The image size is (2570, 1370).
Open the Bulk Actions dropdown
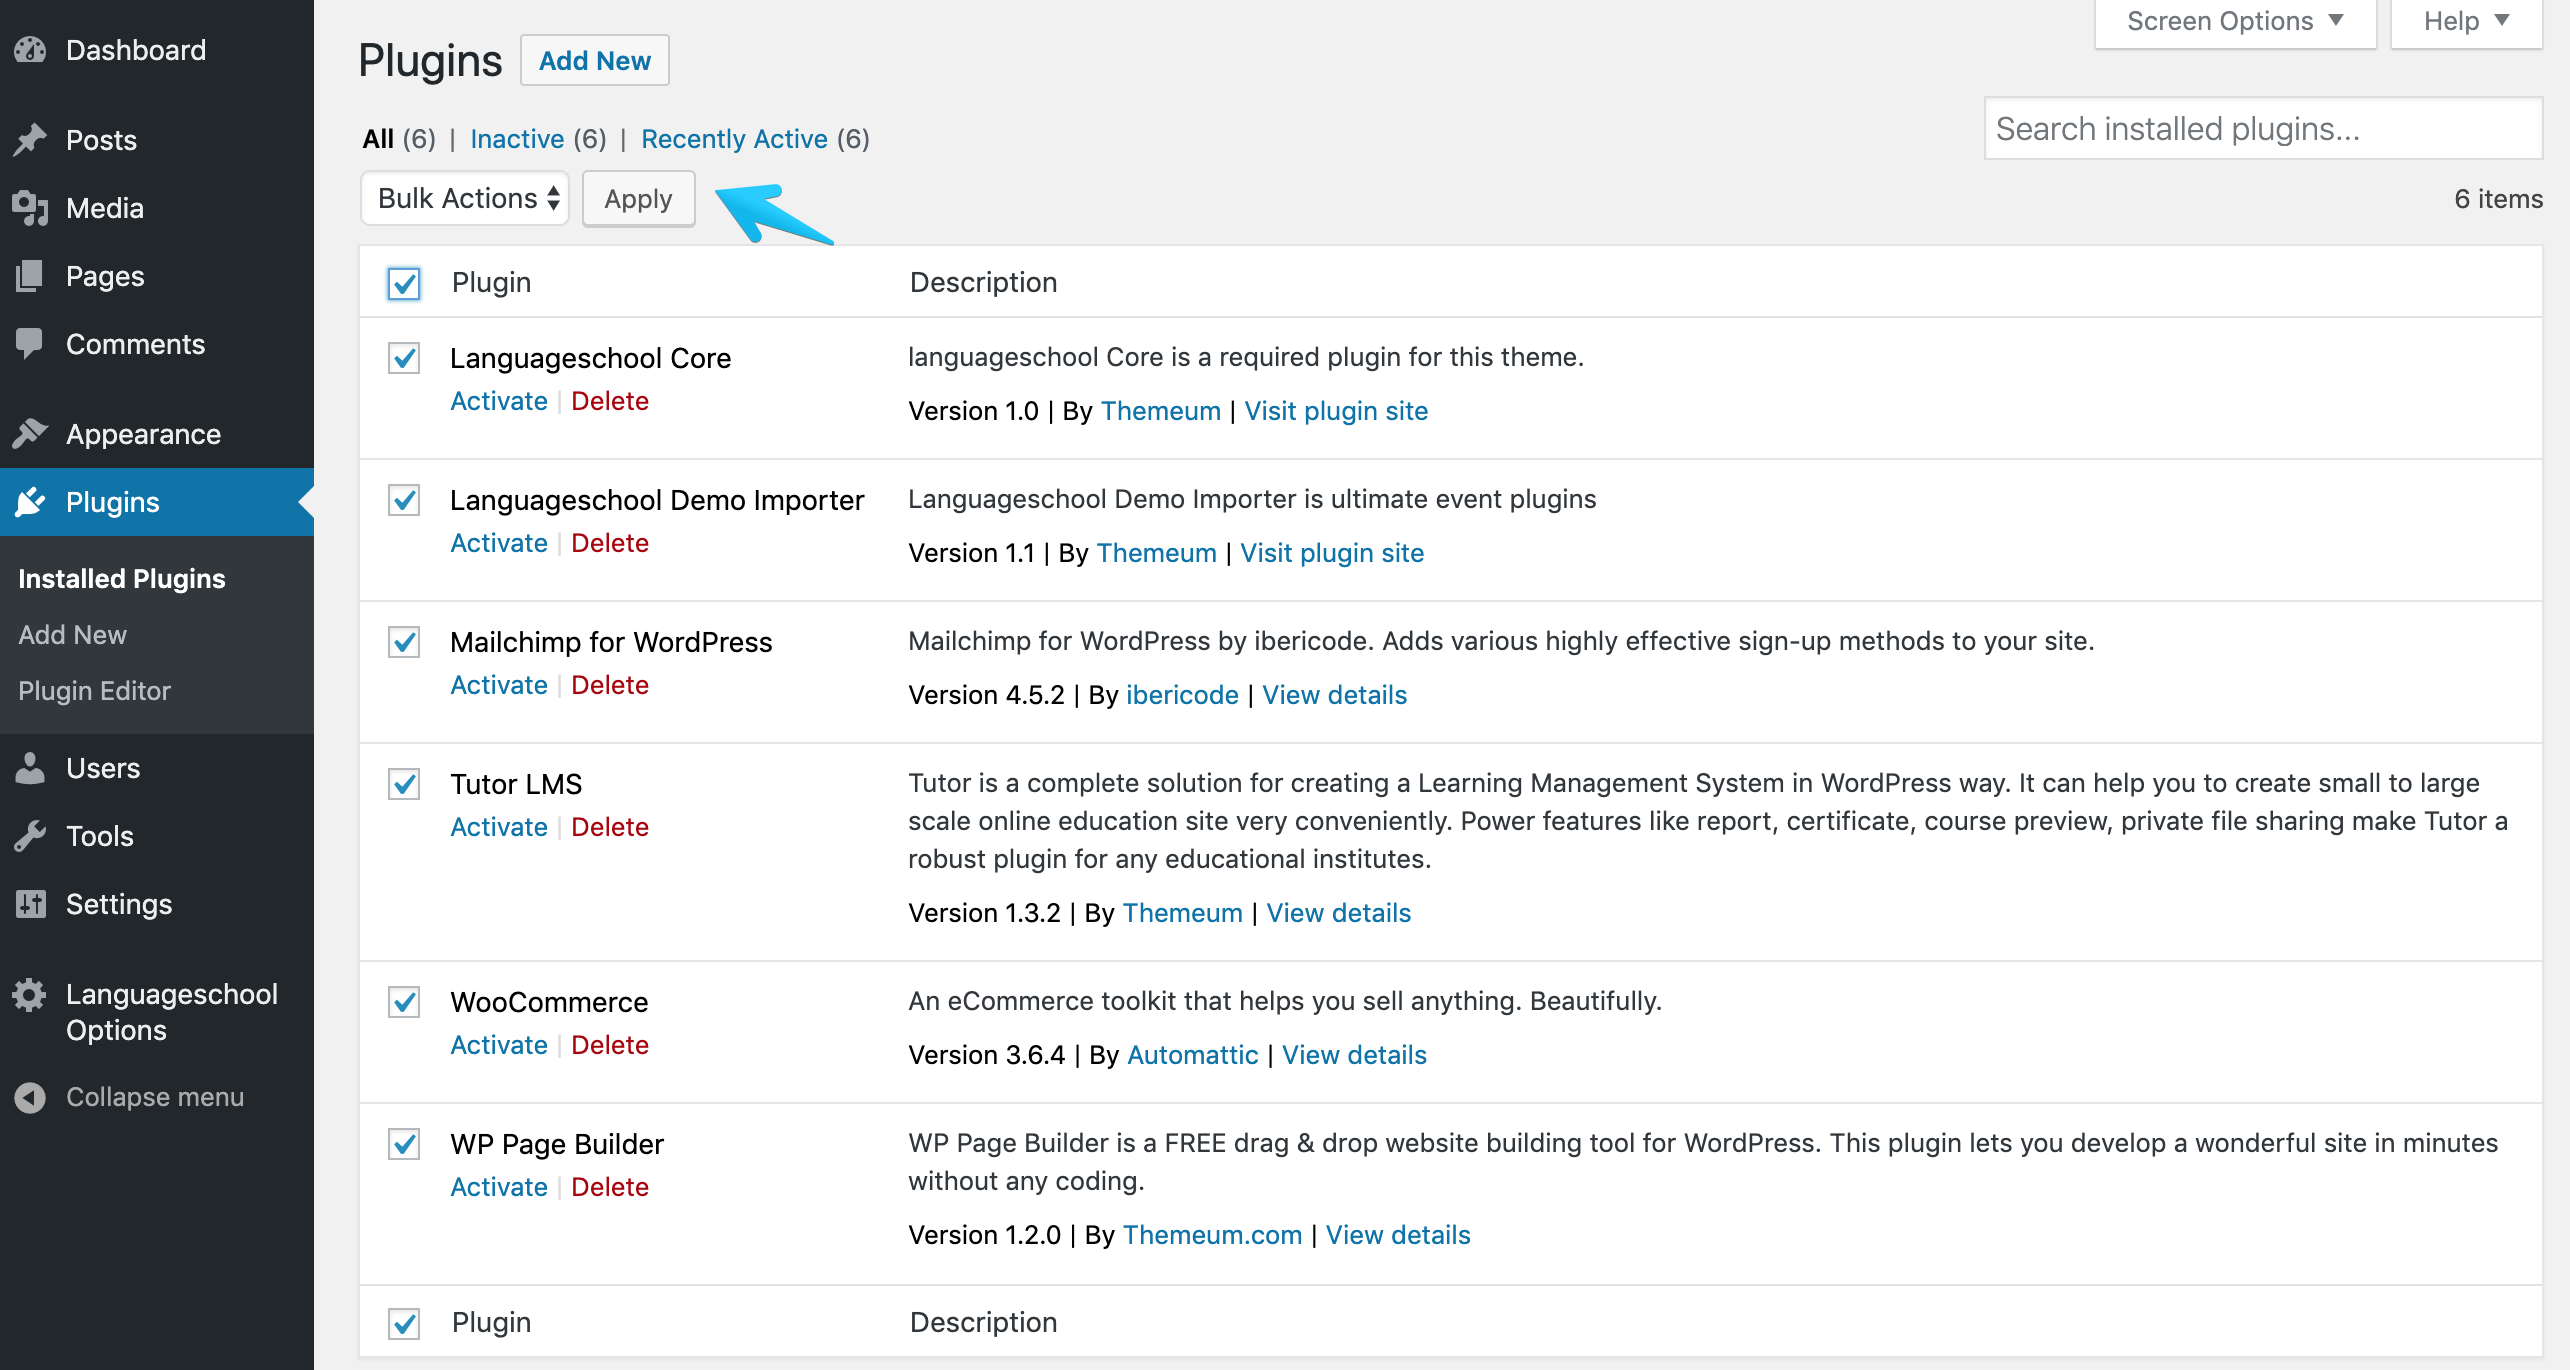click(465, 198)
